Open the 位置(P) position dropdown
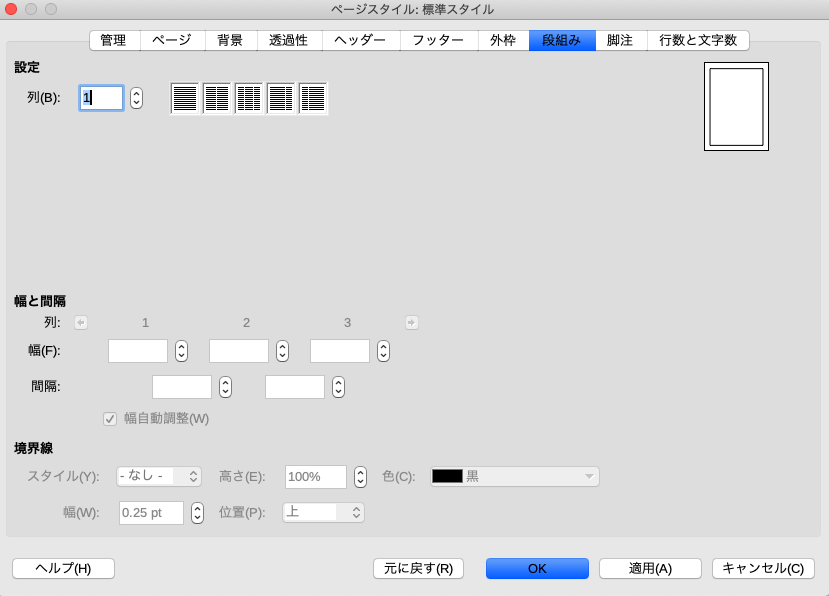 pyautogui.click(x=324, y=512)
